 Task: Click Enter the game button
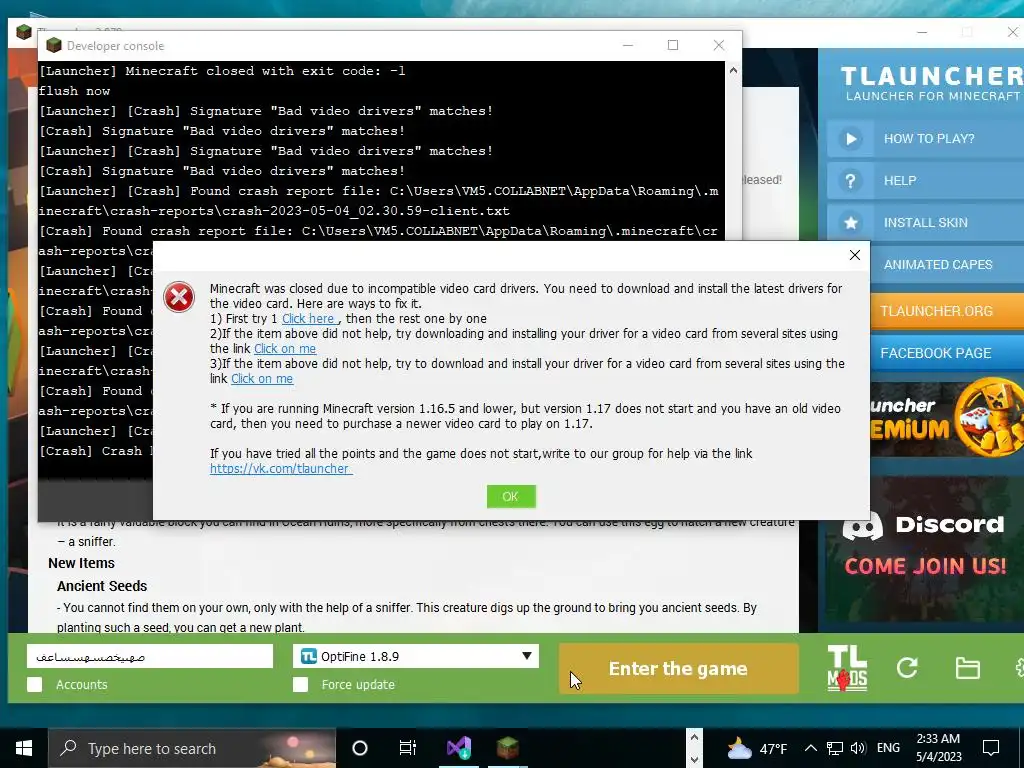679,668
